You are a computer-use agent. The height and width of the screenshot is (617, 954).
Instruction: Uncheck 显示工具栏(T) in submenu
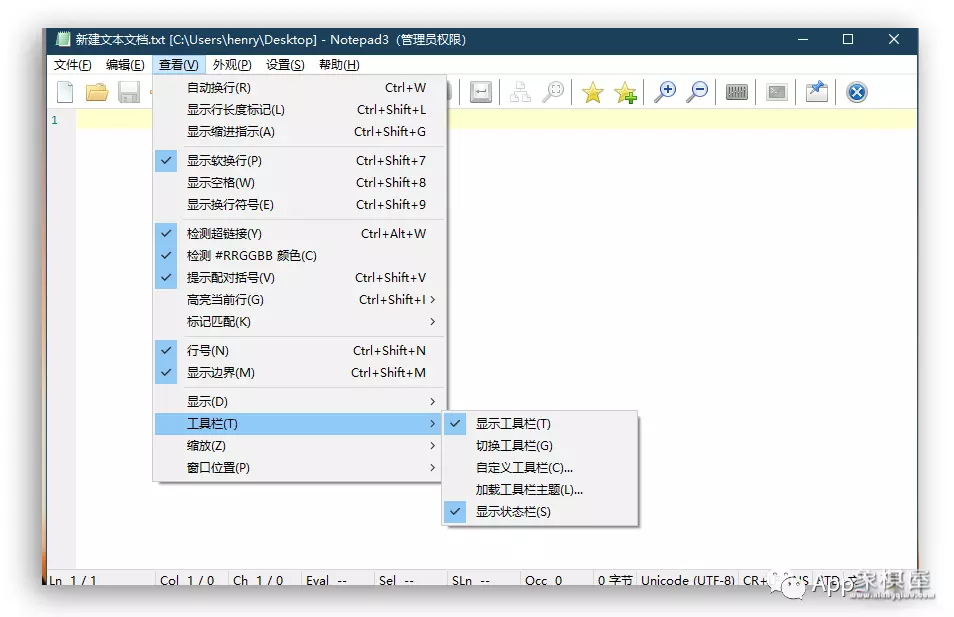tap(540, 424)
